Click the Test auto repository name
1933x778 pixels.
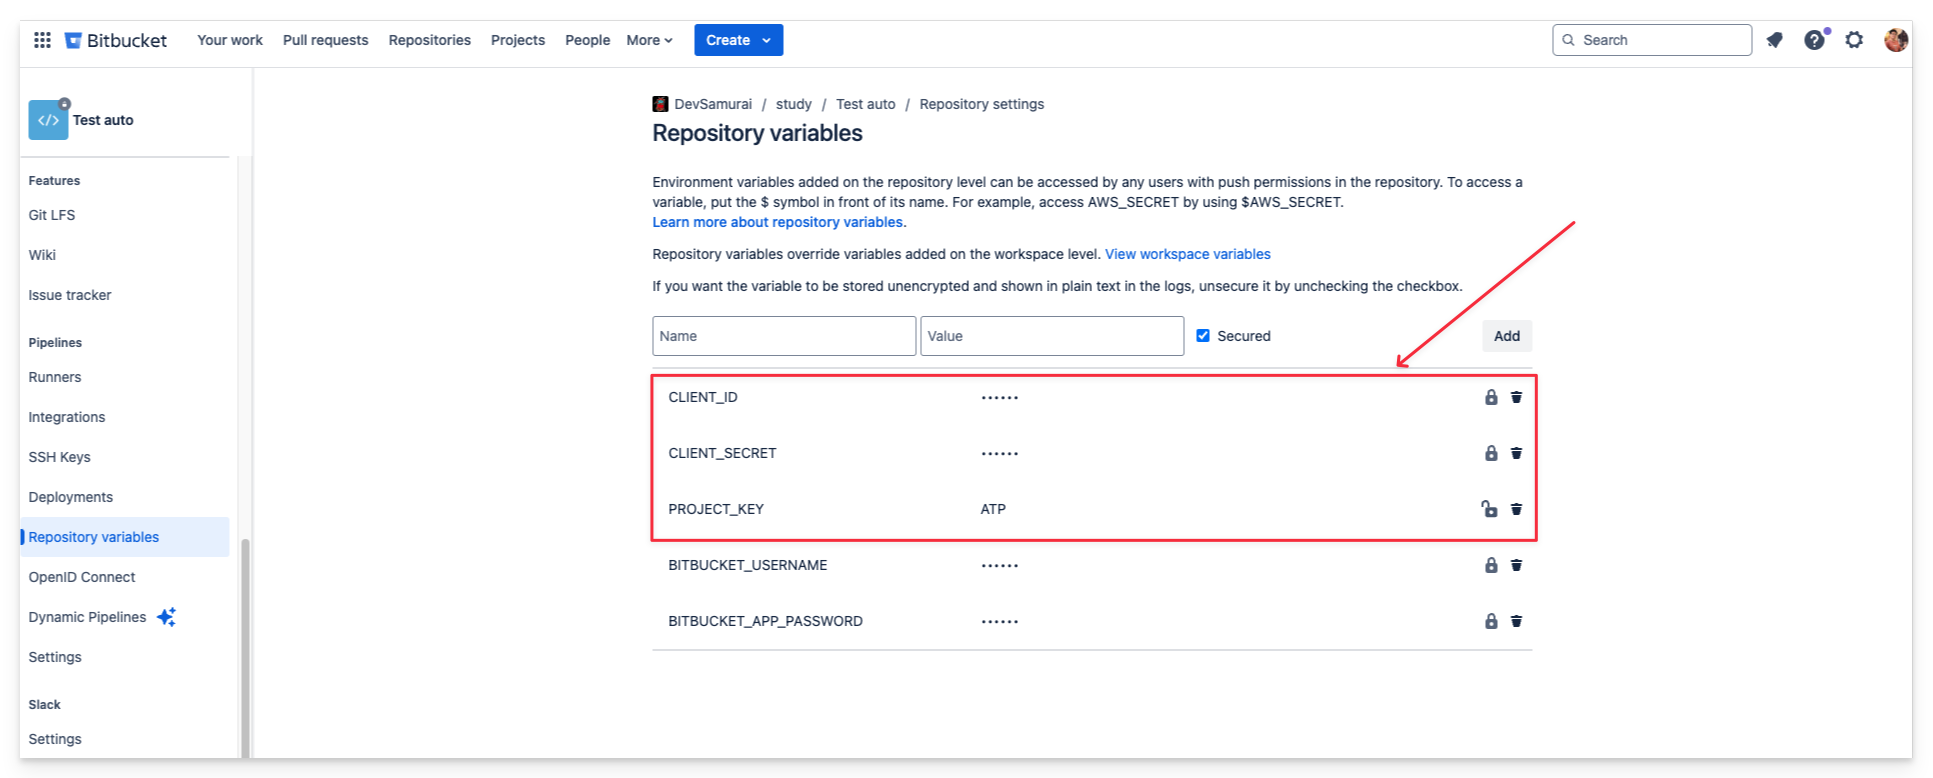point(103,120)
